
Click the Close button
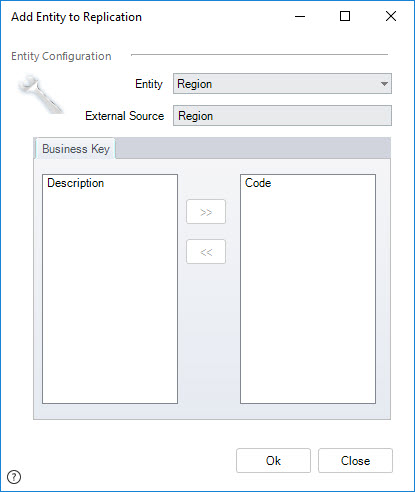click(355, 461)
